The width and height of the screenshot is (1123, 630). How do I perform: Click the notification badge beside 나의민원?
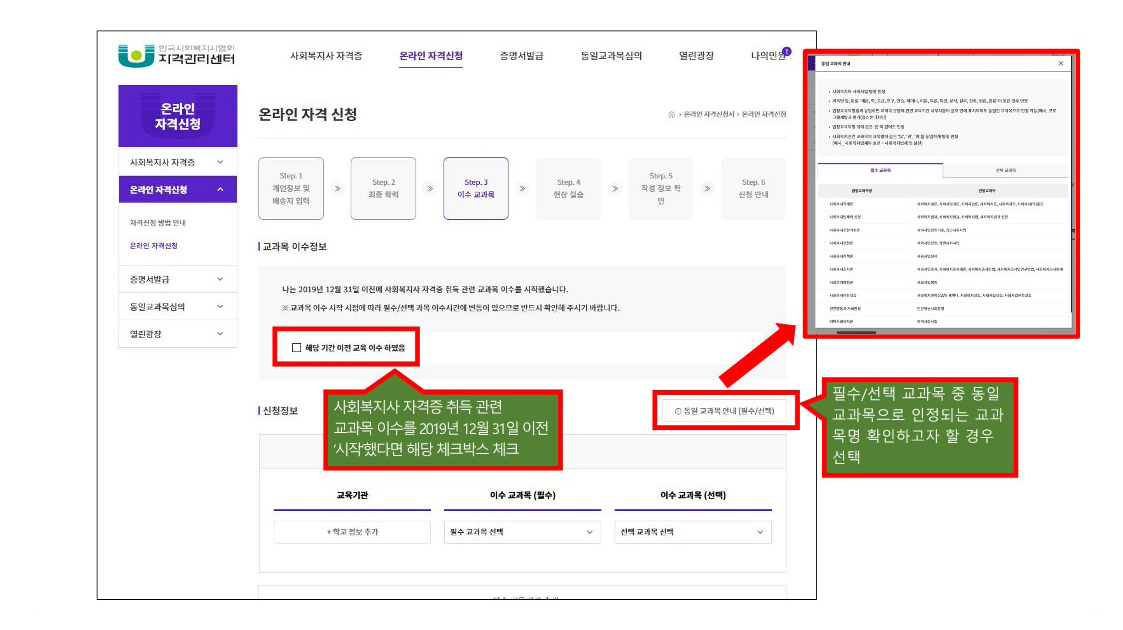[786, 51]
